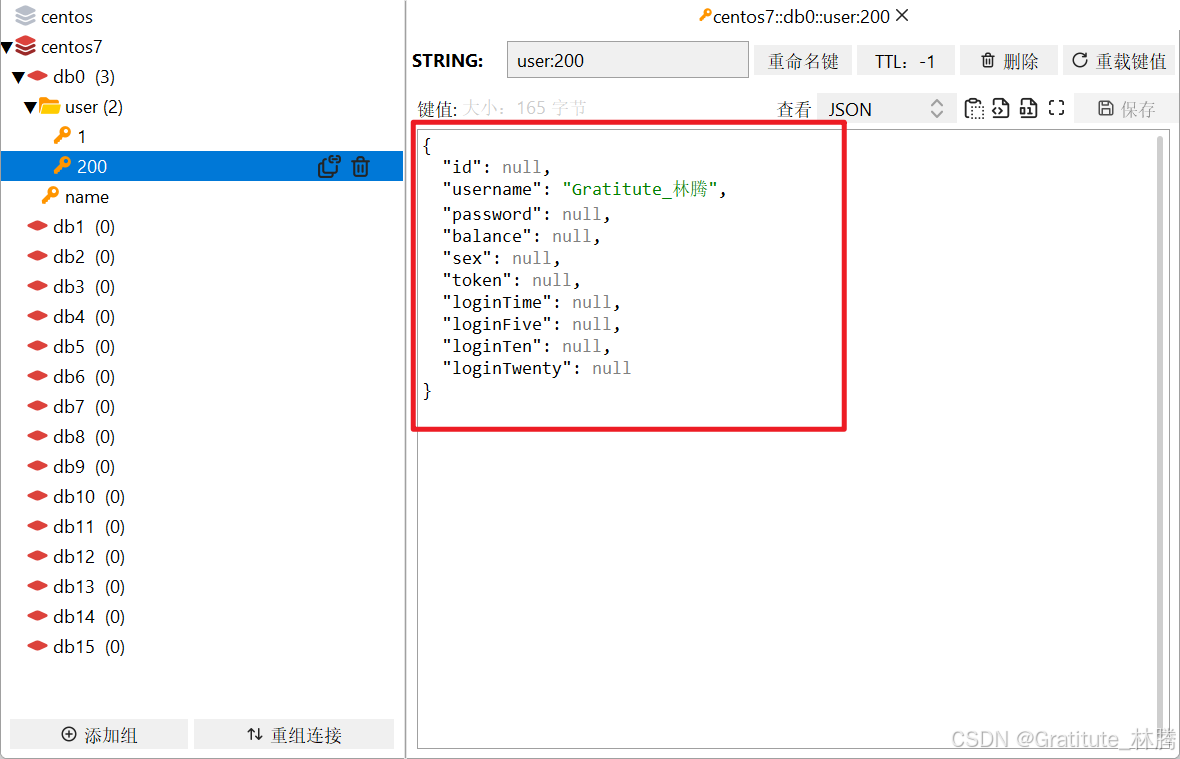
Task: Expand value editor to fullscreen mode
Action: (1056, 108)
